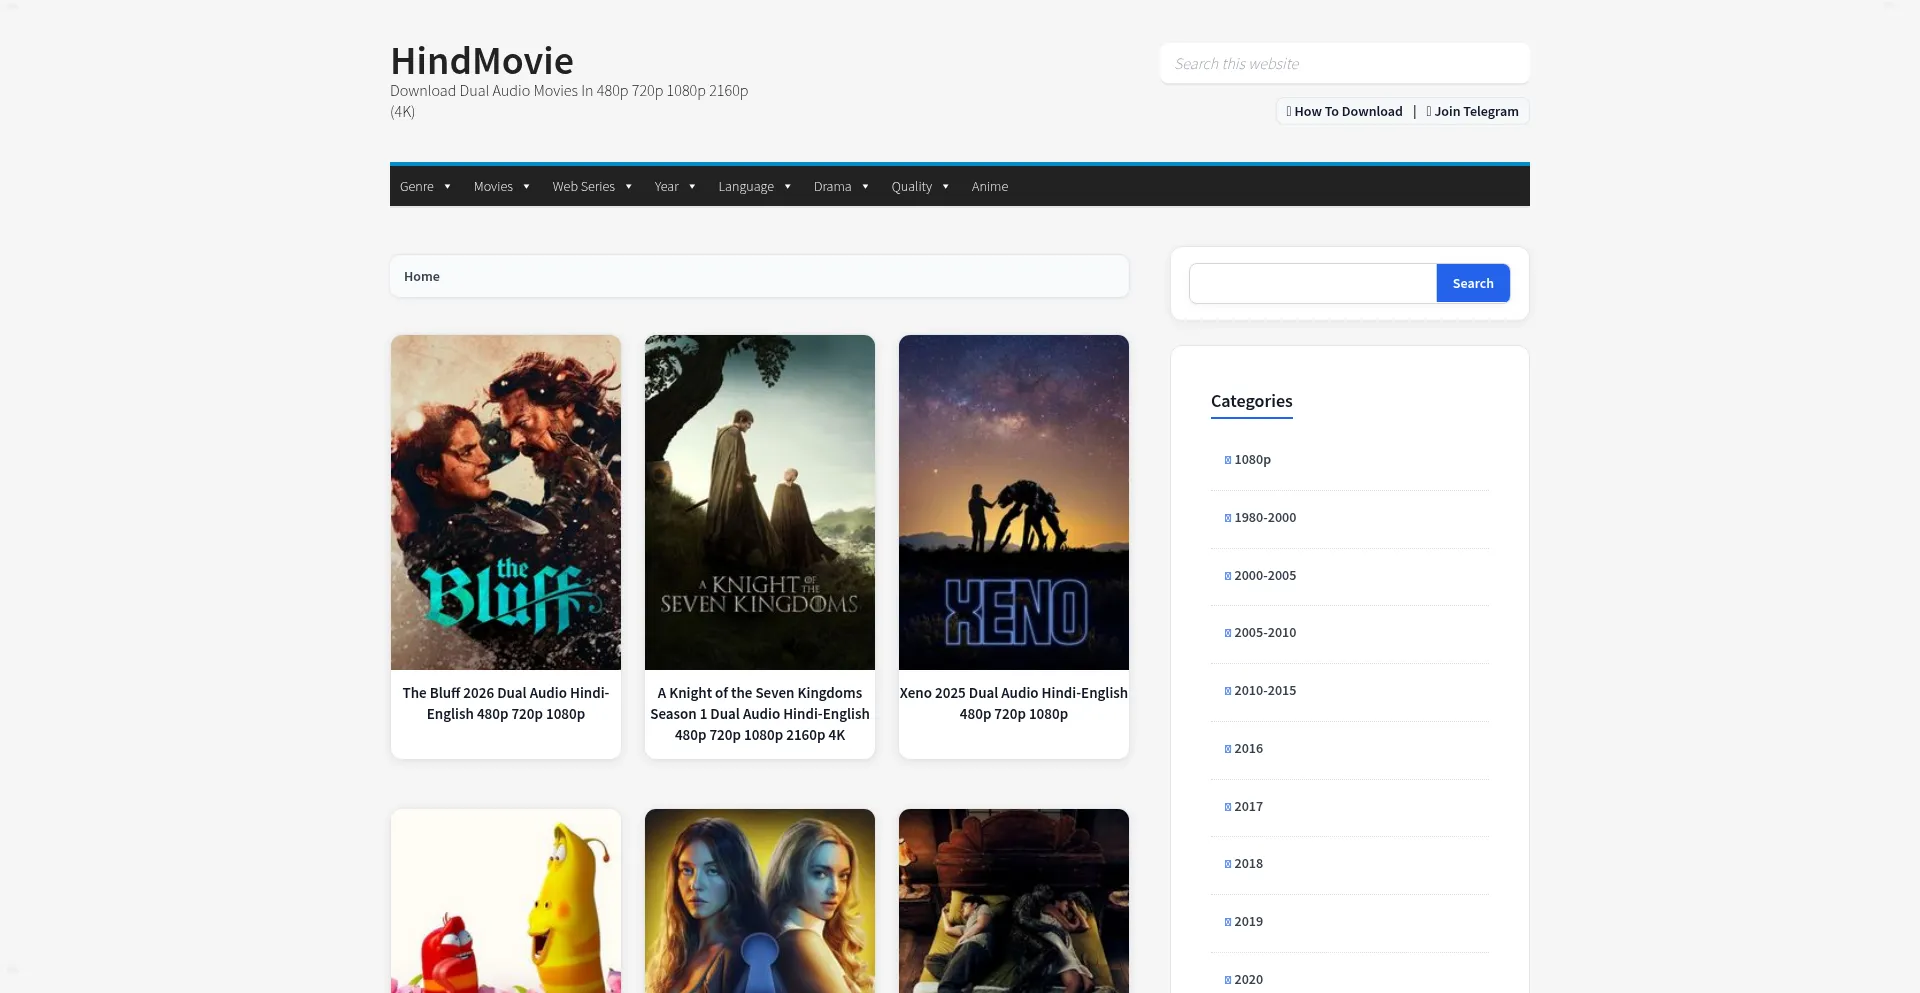Select the 2016 category
This screenshot has width=1920, height=993.
(1248, 749)
